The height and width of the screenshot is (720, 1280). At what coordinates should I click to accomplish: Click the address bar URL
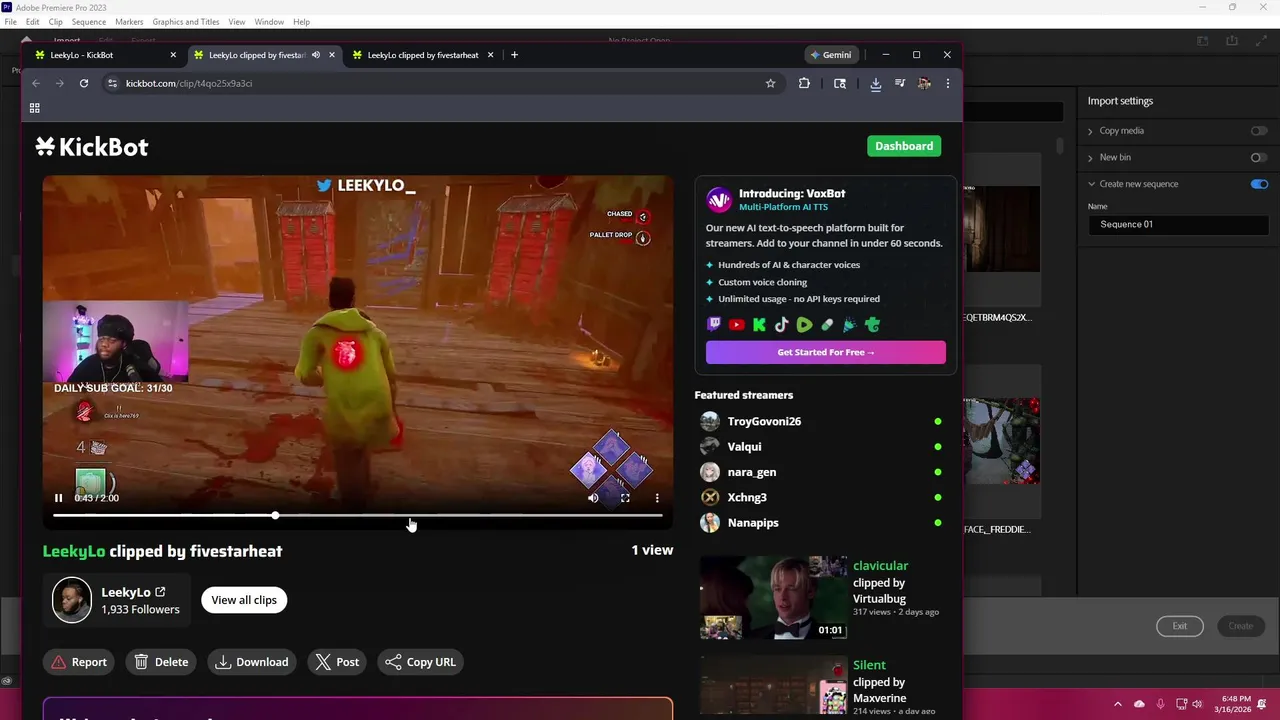click(189, 83)
